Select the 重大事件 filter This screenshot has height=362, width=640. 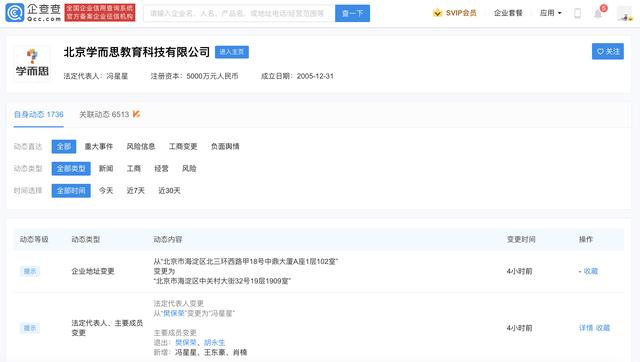tap(99, 147)
